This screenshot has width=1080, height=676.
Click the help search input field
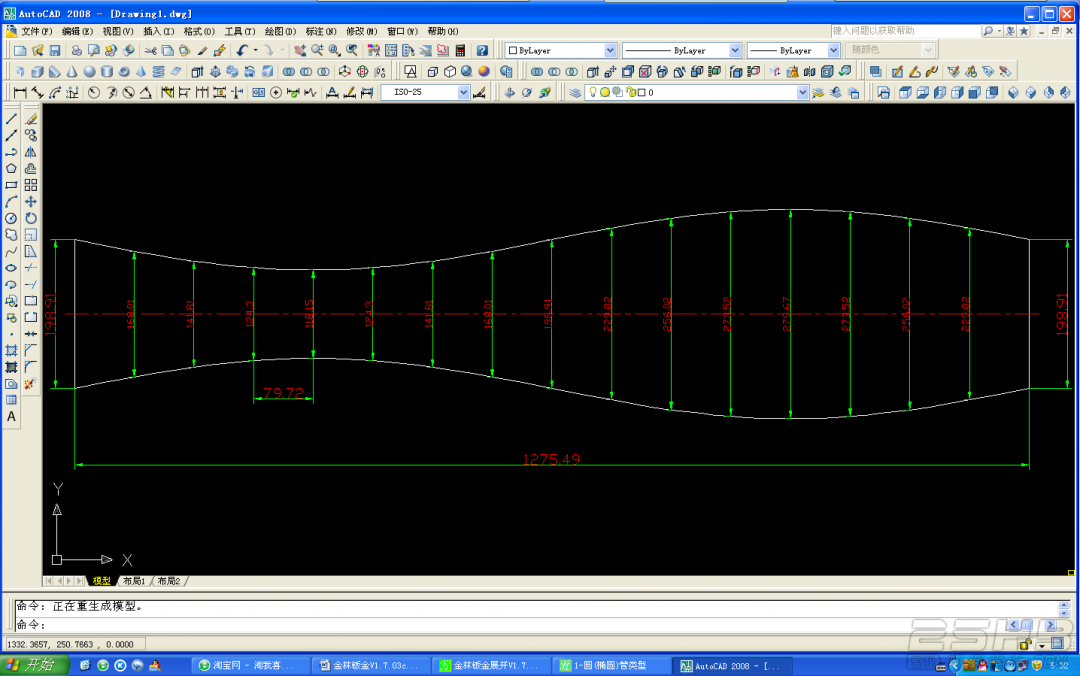(906, 31)
